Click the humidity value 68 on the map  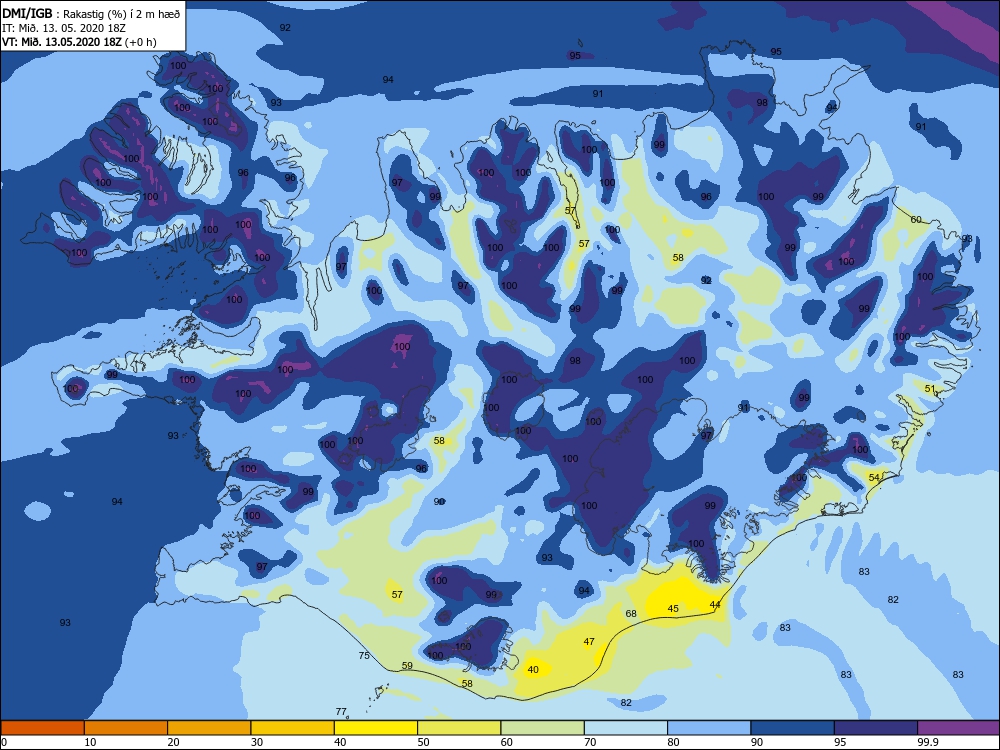coord(631,614)
